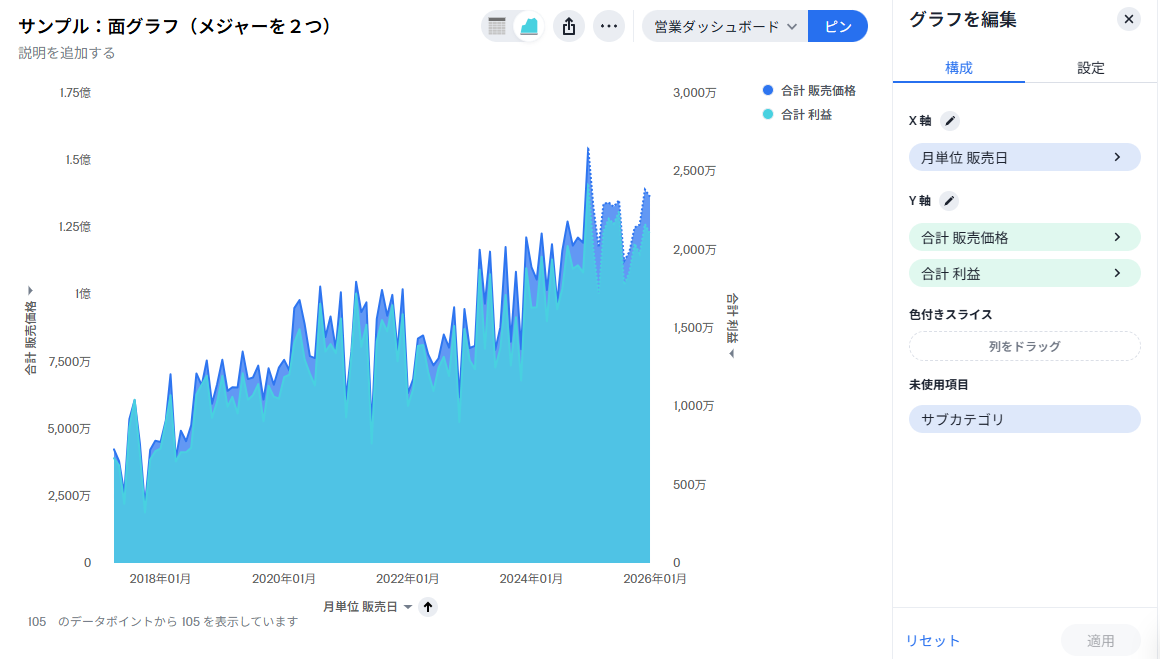1160x659 pixels.
Task: Select the 構成 tab
Action: [958, 68]
